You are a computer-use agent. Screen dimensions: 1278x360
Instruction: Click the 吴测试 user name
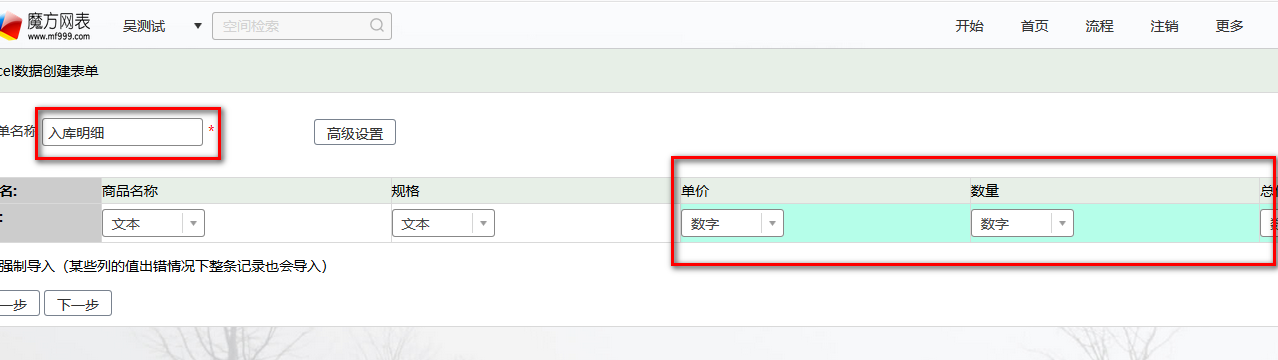tap(144, 26)
